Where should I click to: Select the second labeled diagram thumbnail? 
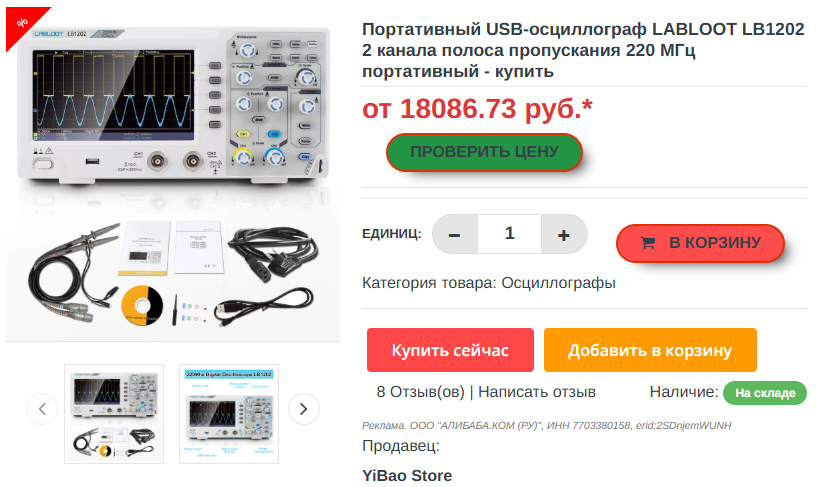[229, 414]
